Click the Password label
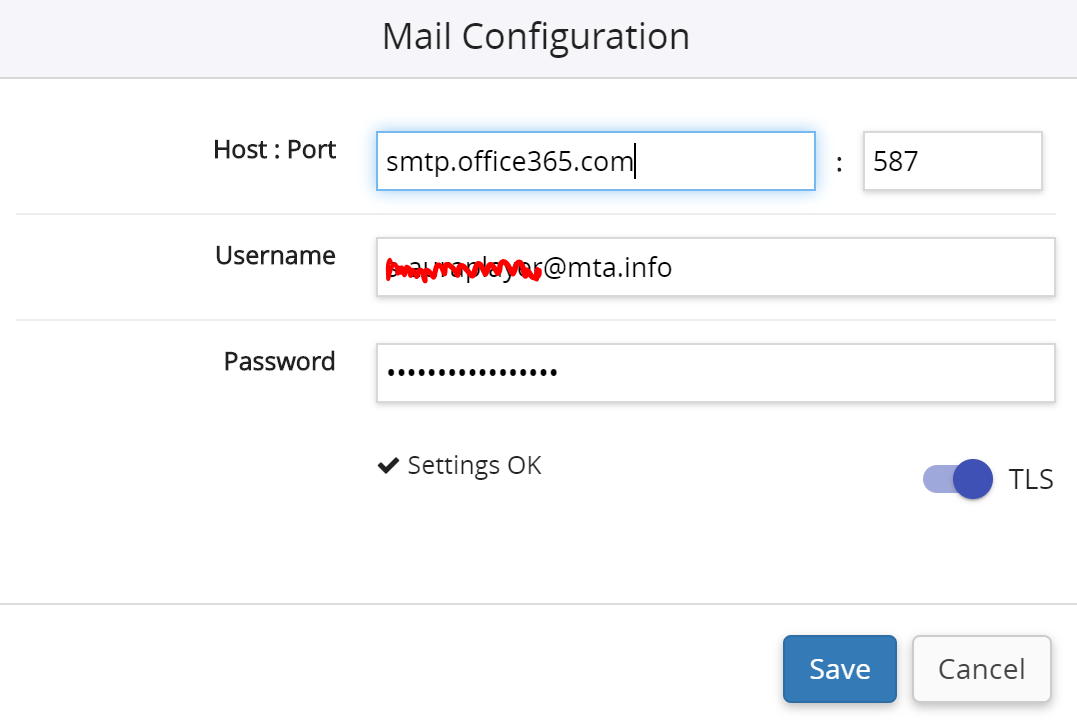Viewport: 1077px width, 726px height. (x=279, y=362)
